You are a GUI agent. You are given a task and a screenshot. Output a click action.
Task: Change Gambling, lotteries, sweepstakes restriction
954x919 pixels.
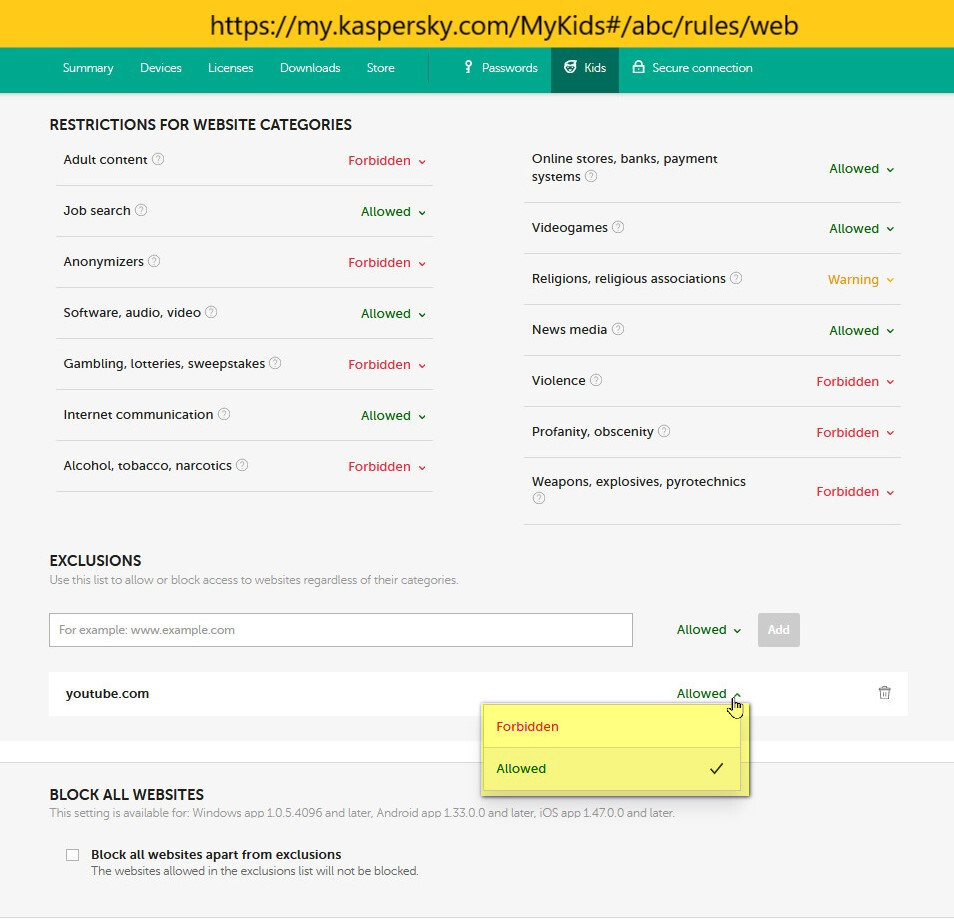coord(387,366)
